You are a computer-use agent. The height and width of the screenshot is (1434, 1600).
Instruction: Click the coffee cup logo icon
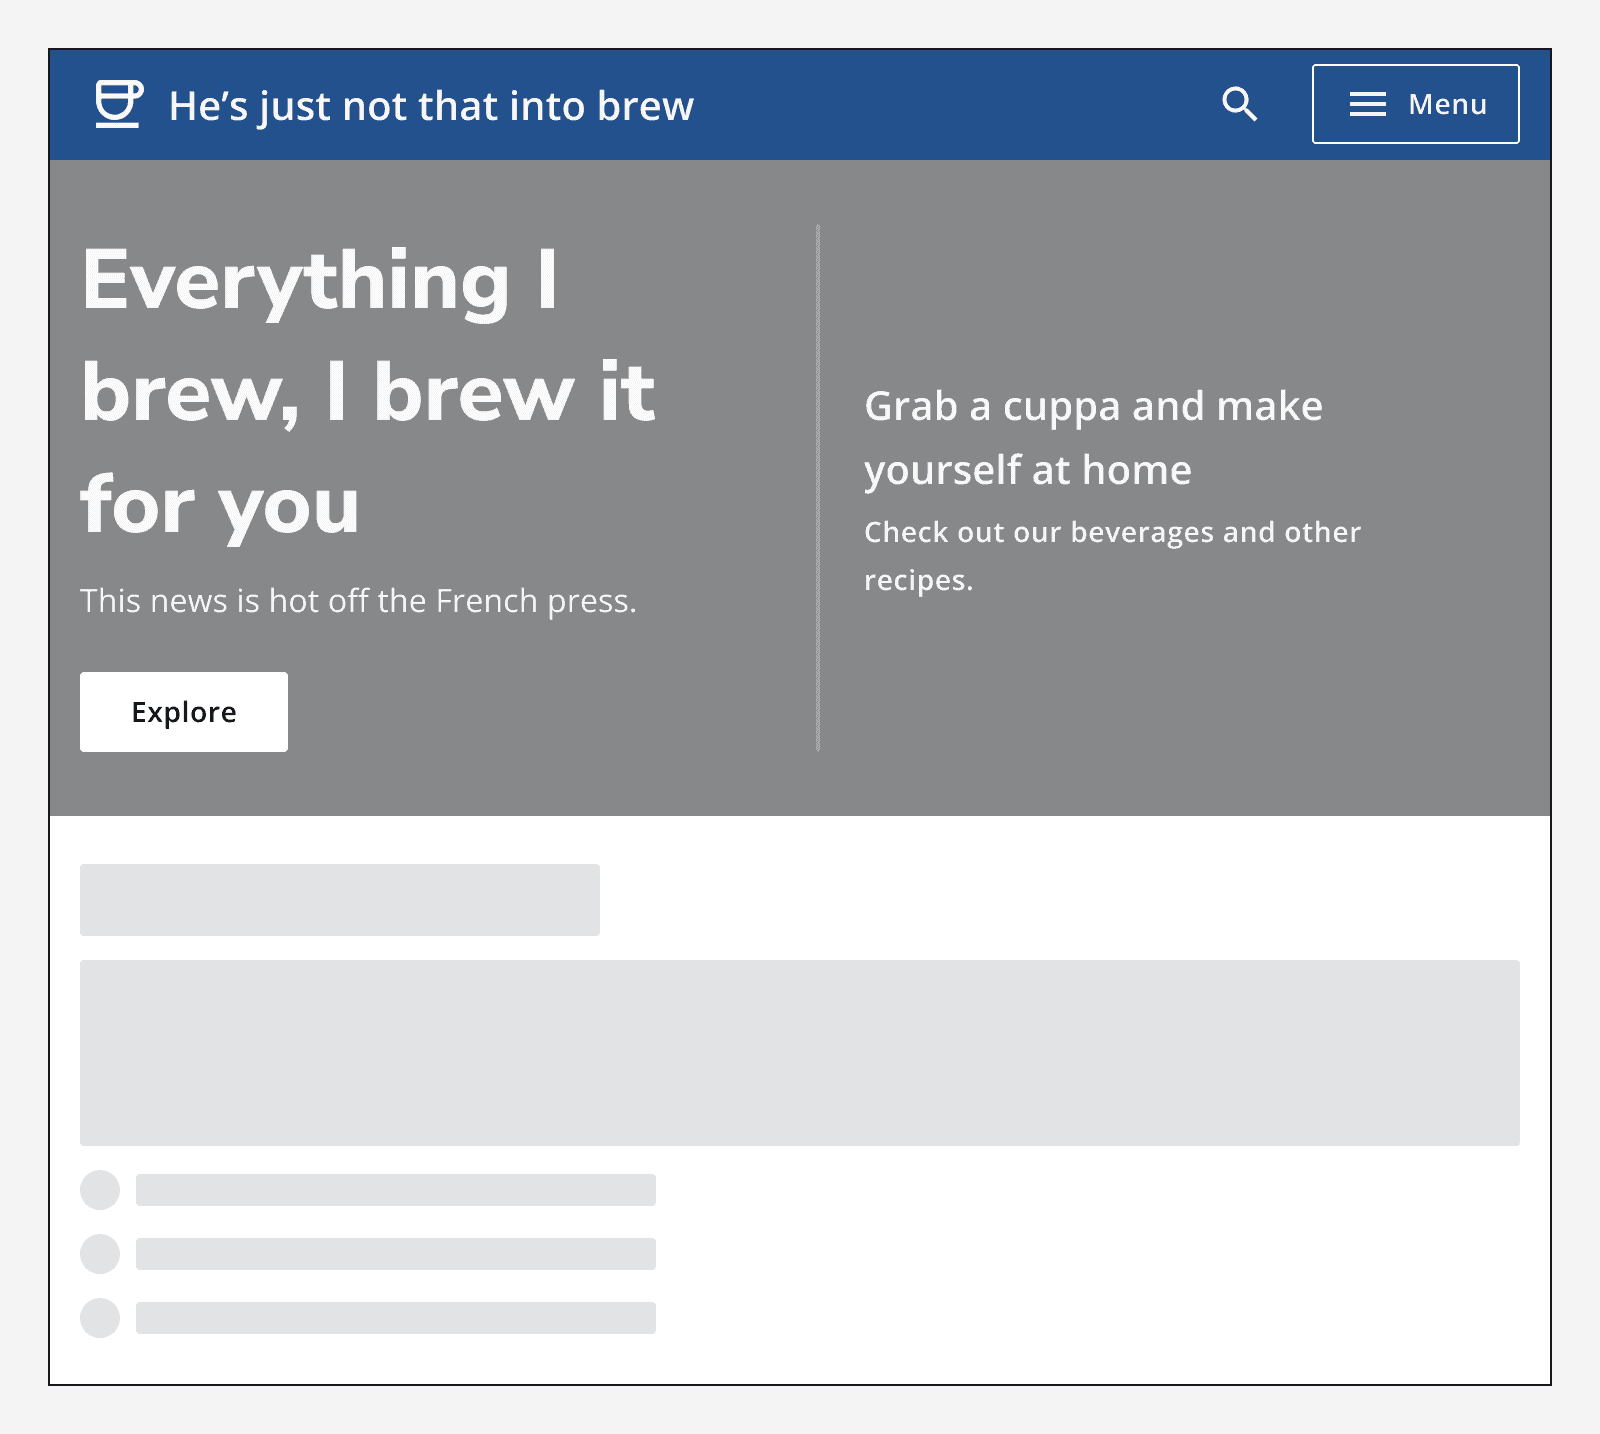tap(118, 104)
